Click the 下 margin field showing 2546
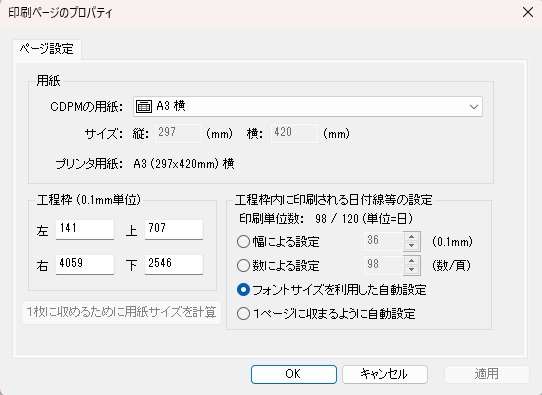The height and width of the screenshot is (395, 542). (x=174, y=264)
